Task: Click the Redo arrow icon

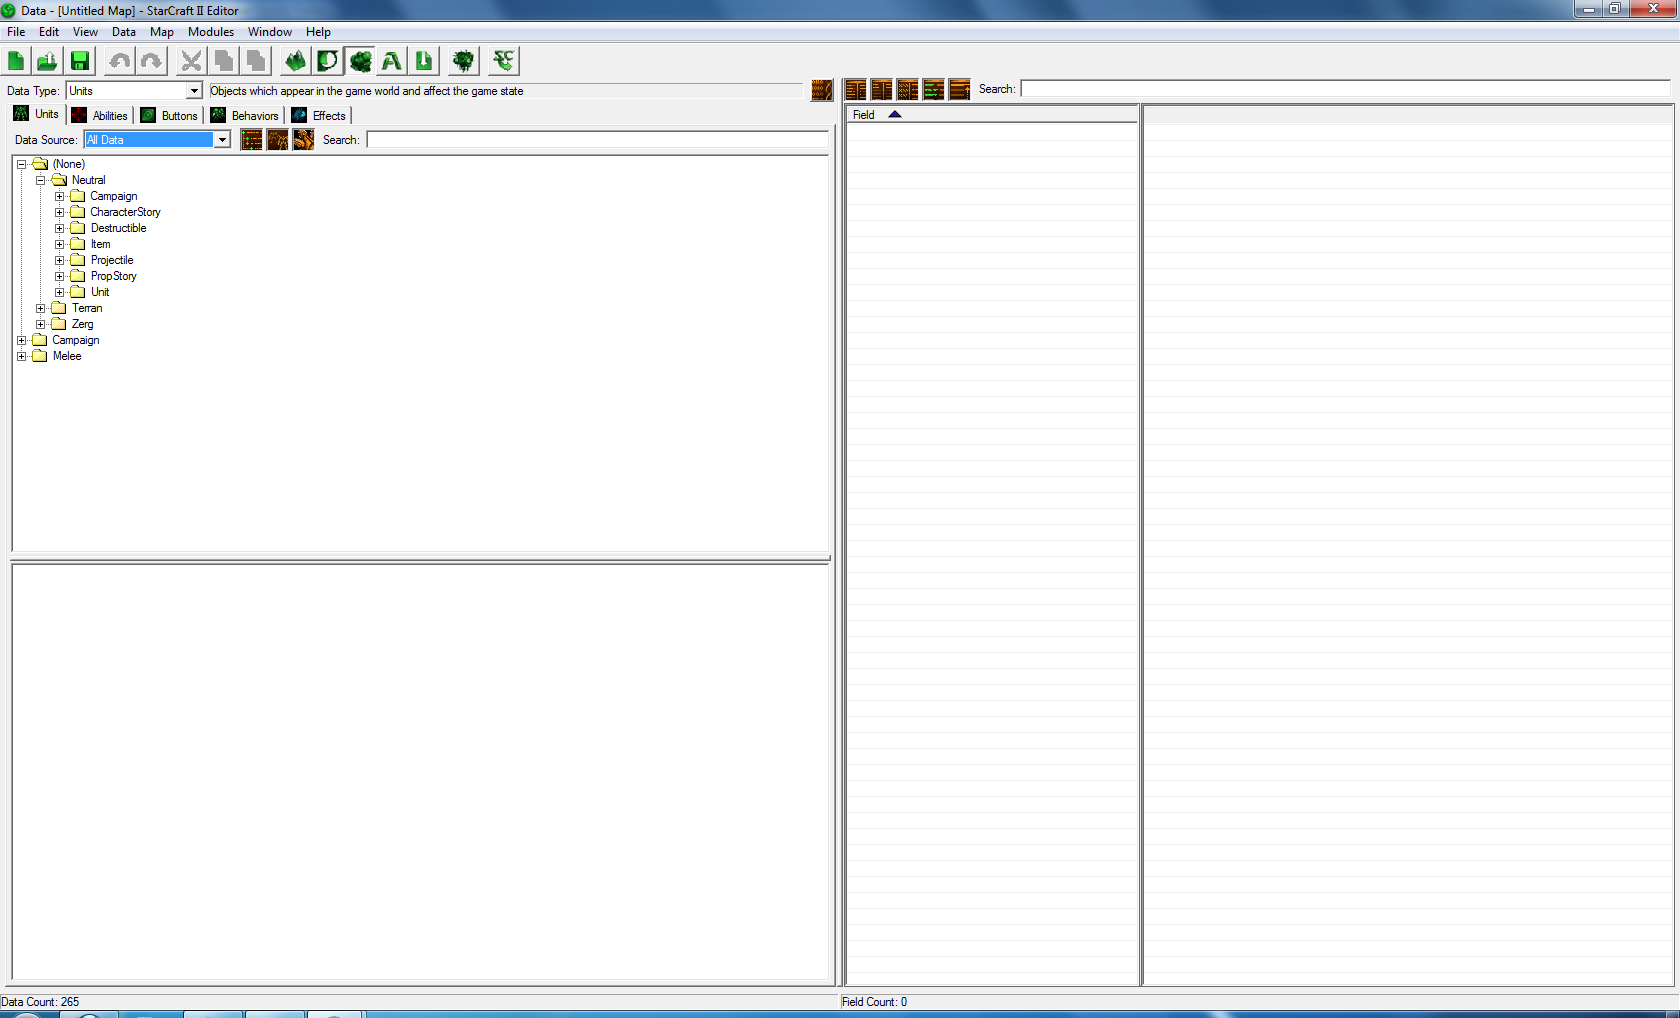Action: click(152, 61)
